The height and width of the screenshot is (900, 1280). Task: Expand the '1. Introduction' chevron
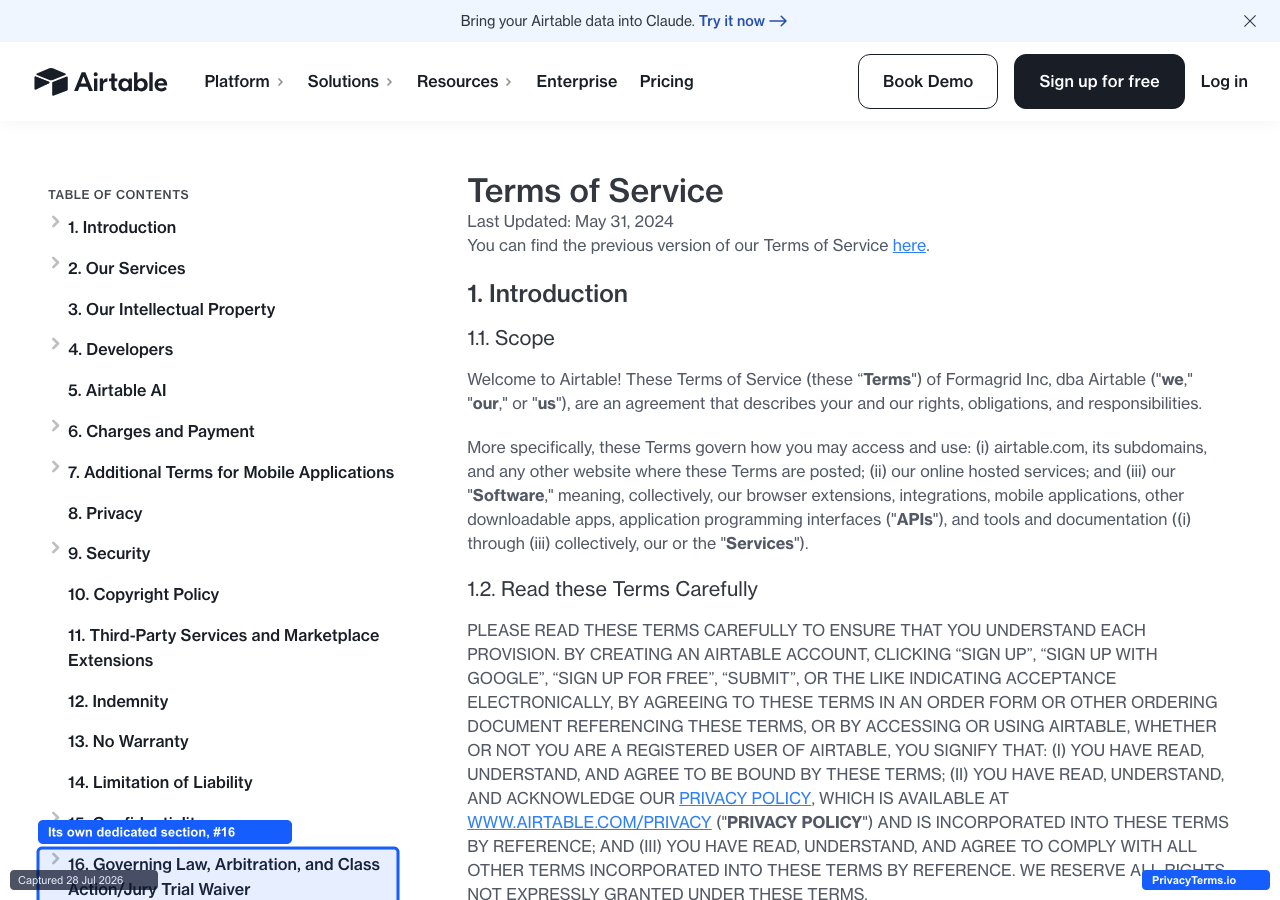pyautogui.click(x=55, y=222)
